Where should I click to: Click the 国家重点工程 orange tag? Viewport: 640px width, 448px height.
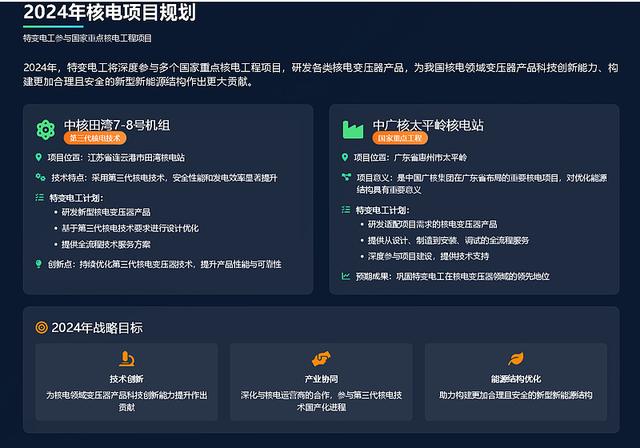coord(400,138)
